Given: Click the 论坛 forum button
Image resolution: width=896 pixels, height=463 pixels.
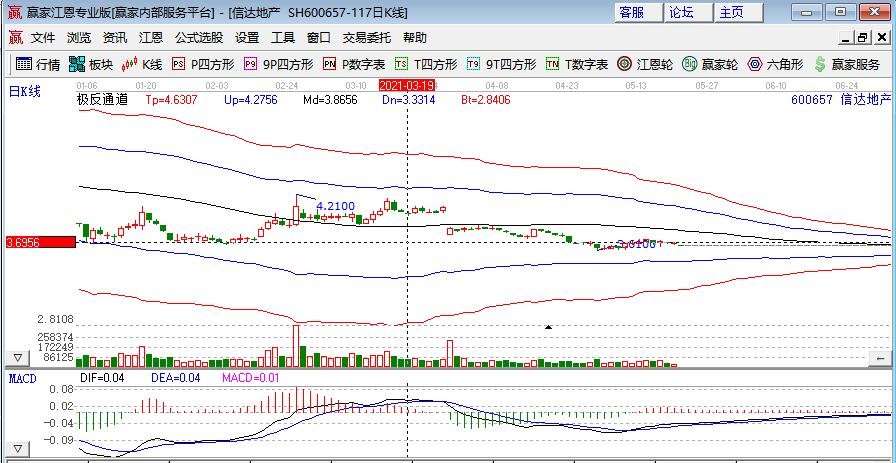Looking at the screenshot, I should pos(689,12).
